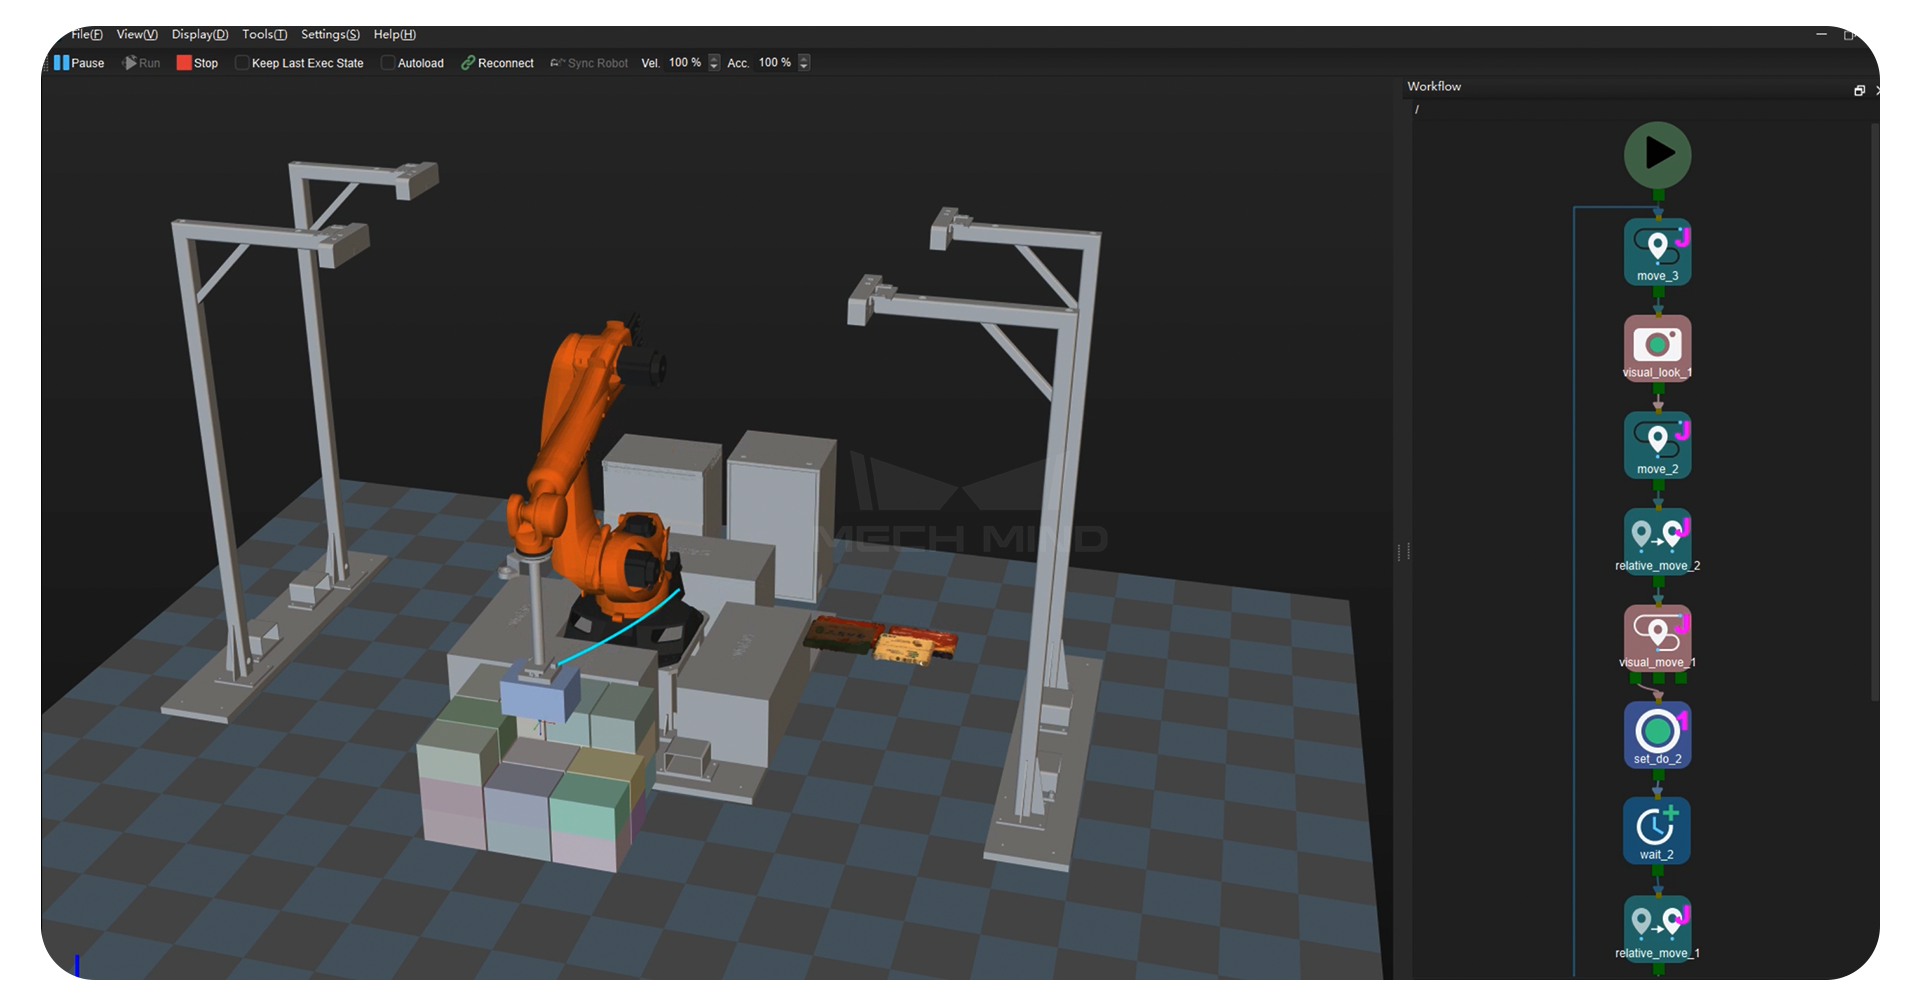Open the wait_2 timer step
The height and width of the screenshot is (1002, 1920).
[x=1656, y=827]
